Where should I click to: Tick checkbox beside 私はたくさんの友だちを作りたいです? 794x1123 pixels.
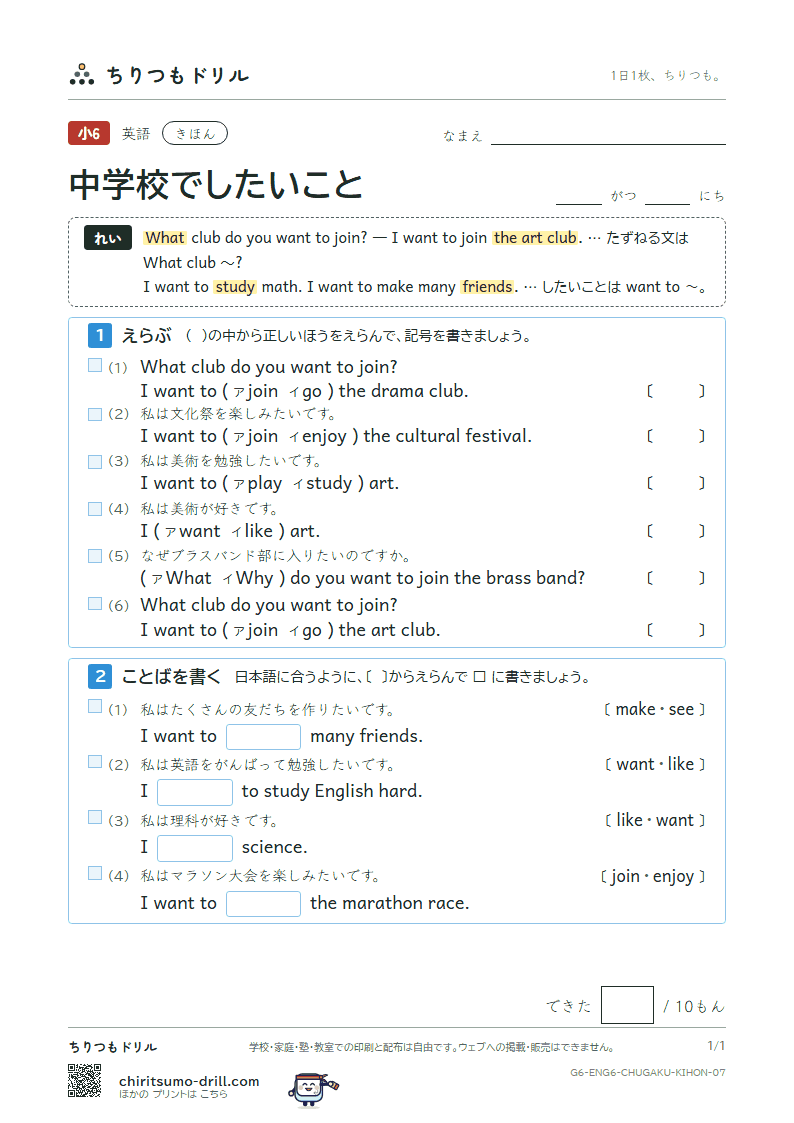pyautogui.click(x=95, y=706)
